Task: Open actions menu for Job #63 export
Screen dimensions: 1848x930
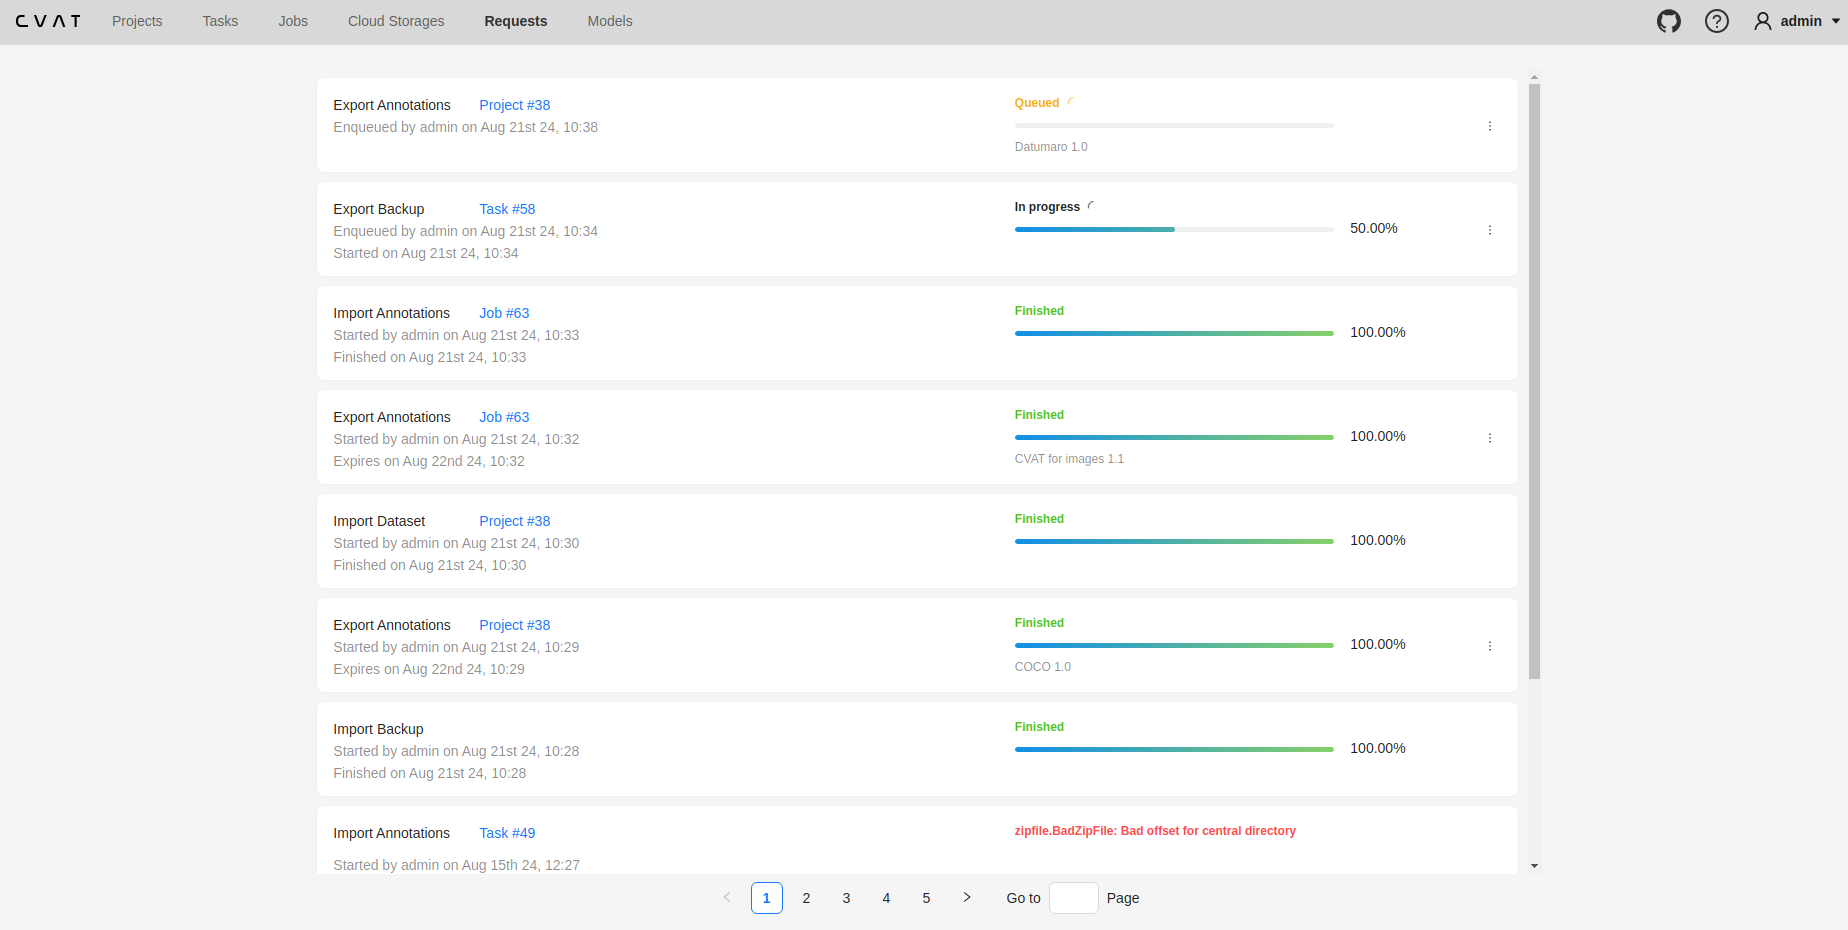Action: click(1489, 438)
